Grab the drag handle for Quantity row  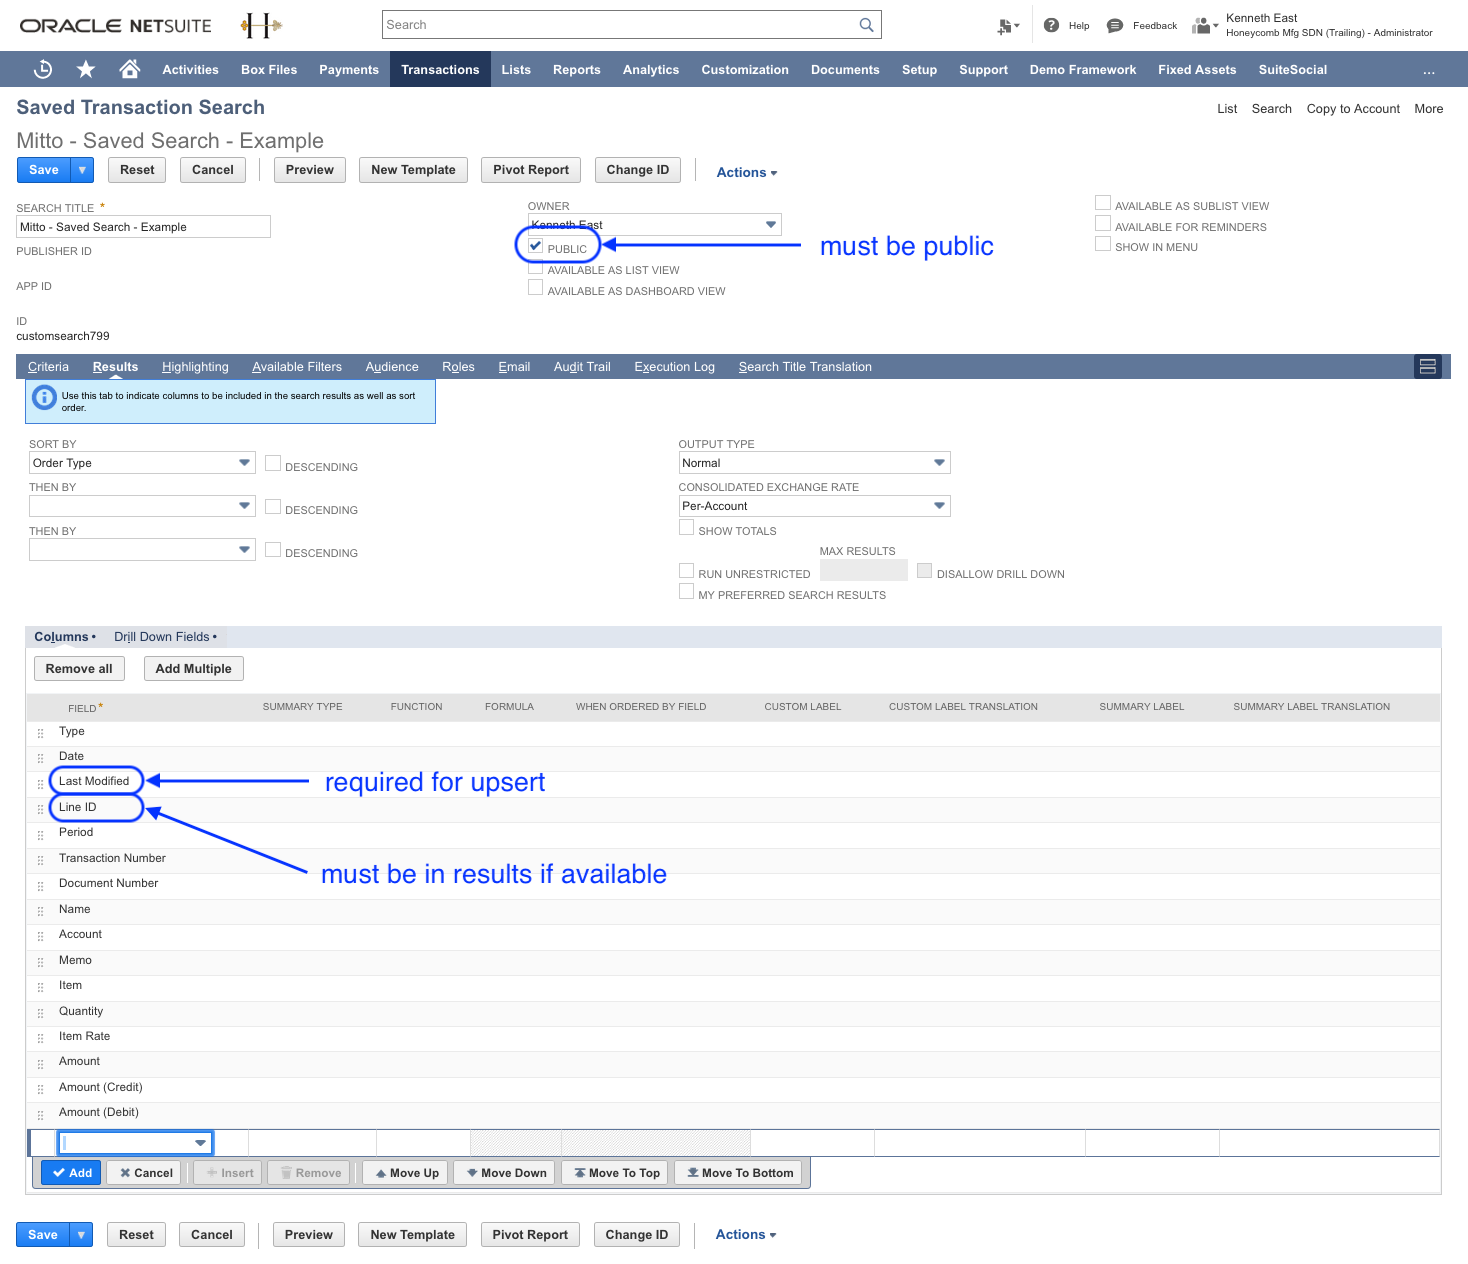41,1013
